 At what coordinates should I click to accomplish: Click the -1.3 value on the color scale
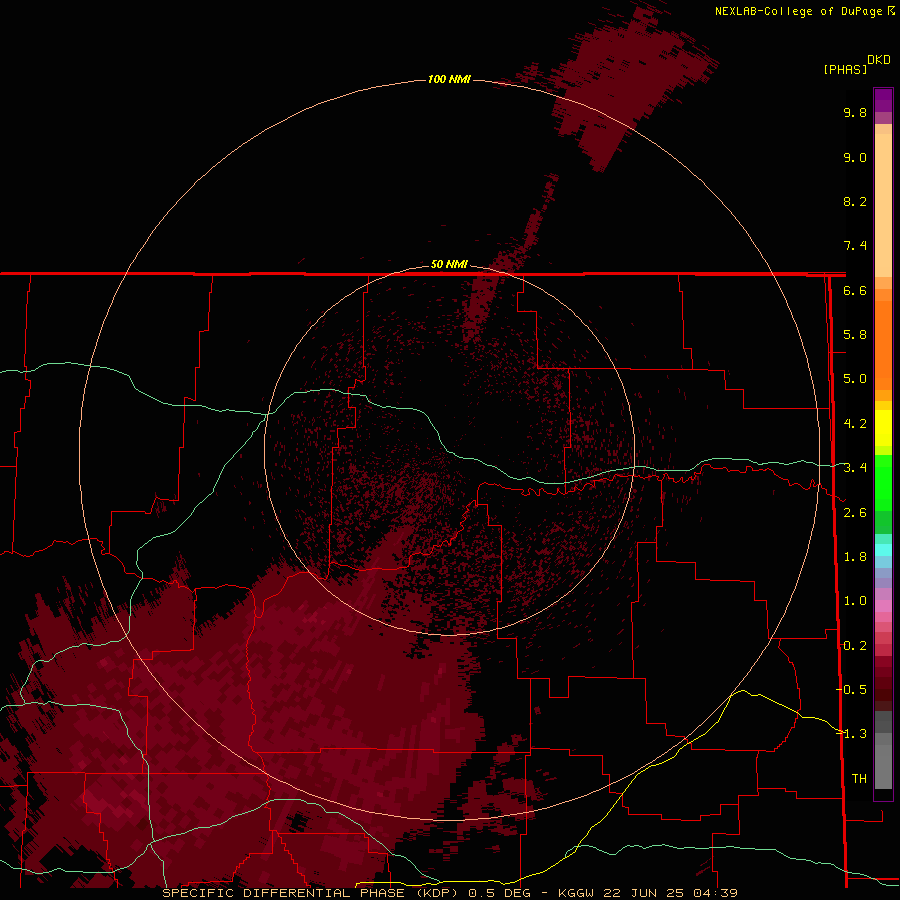(x=851, y=734)
